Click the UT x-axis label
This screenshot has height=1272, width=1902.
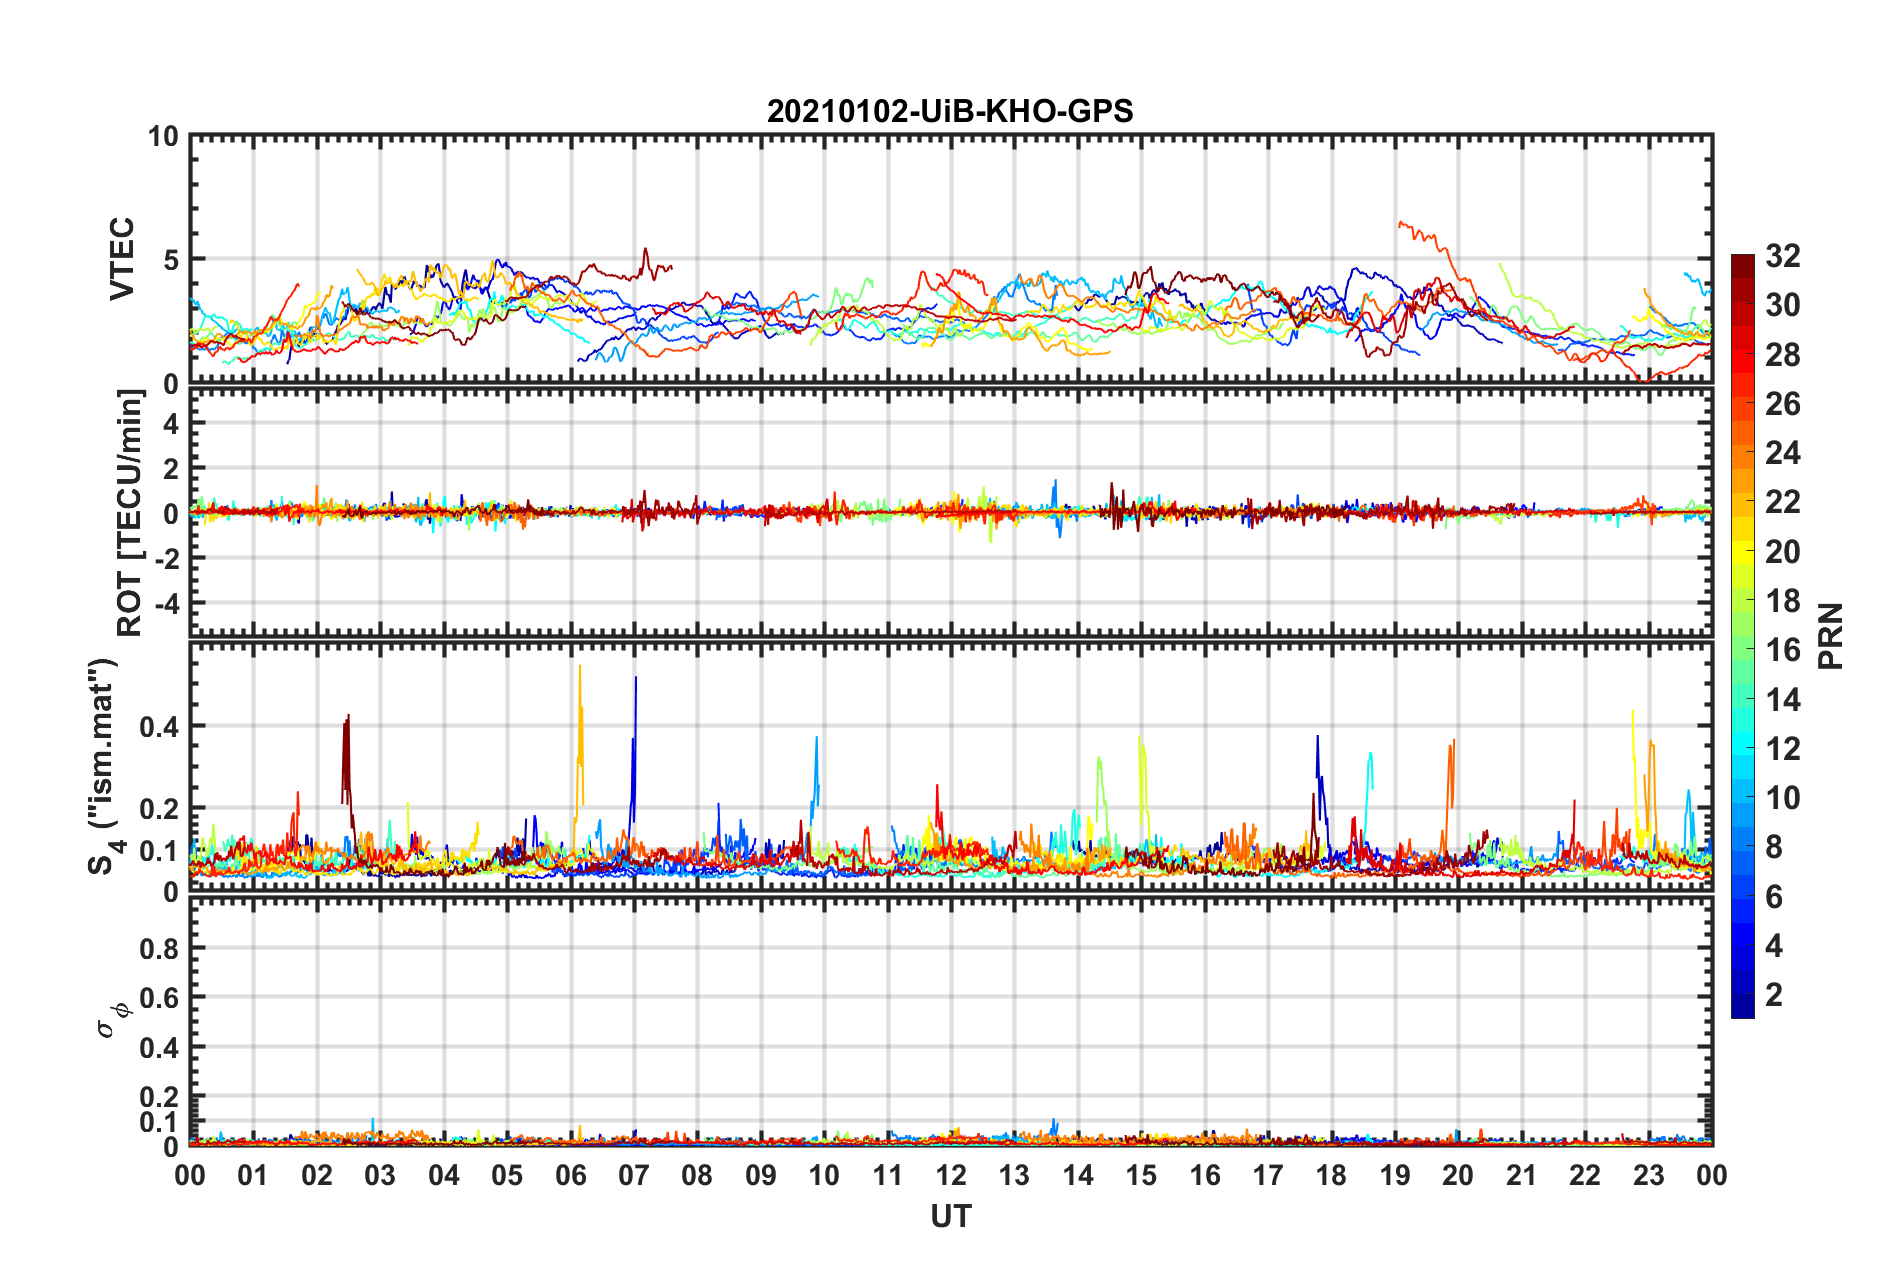(950, 1217)
